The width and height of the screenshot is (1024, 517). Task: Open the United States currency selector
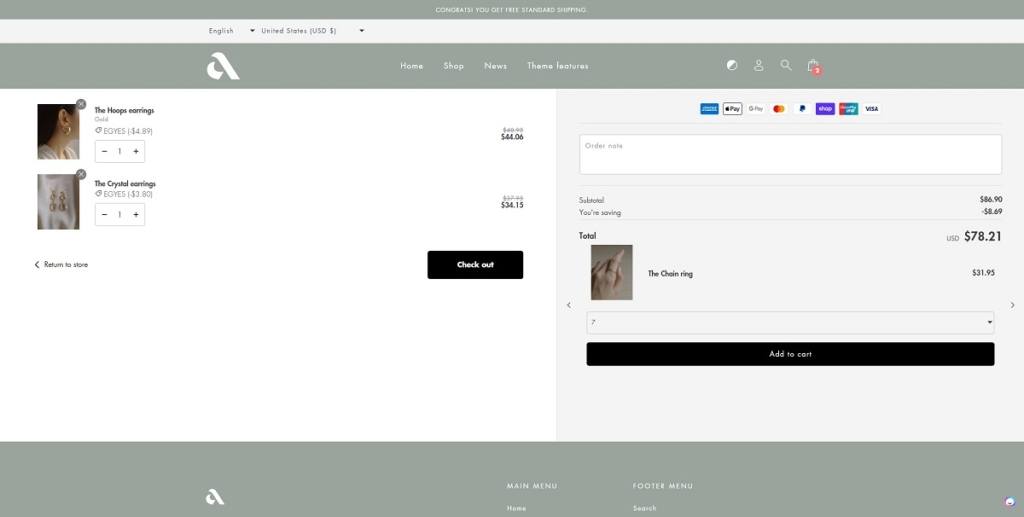pos(312,31)
